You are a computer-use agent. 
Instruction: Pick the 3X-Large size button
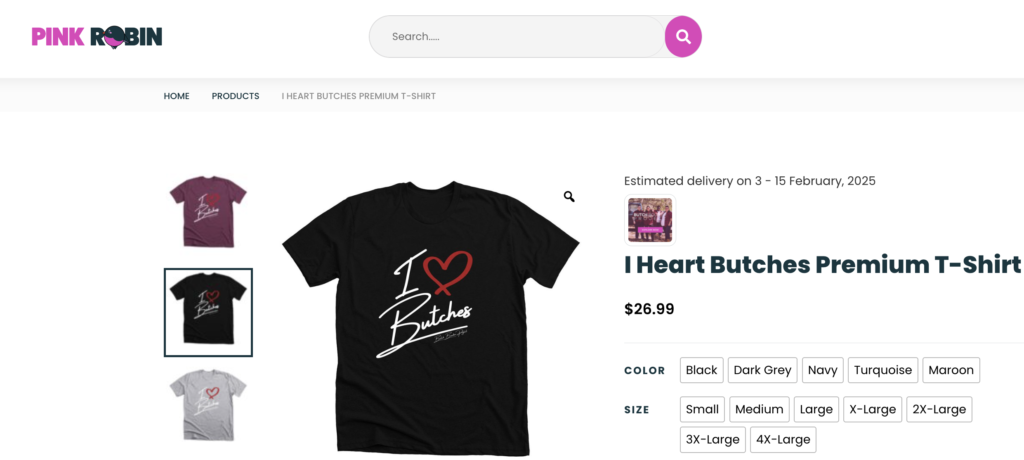[712, 439]
